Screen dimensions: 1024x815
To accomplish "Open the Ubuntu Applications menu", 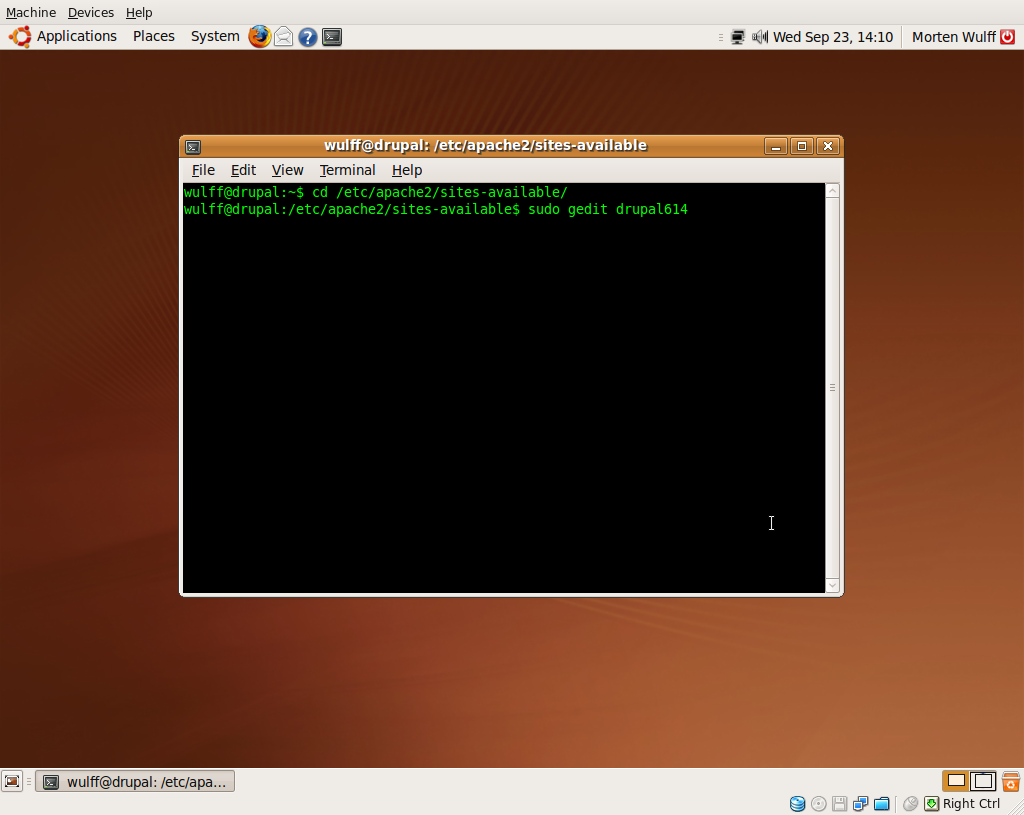I will [x=63, y=37].
